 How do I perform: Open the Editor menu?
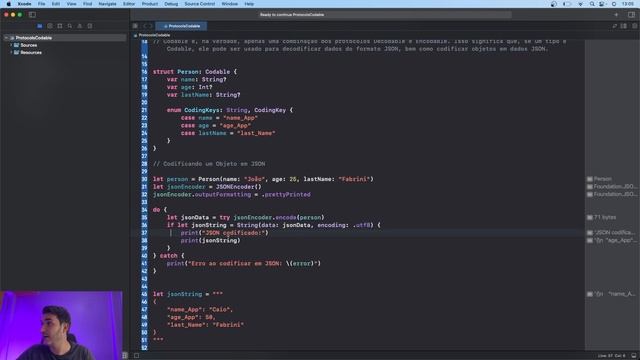129,4
